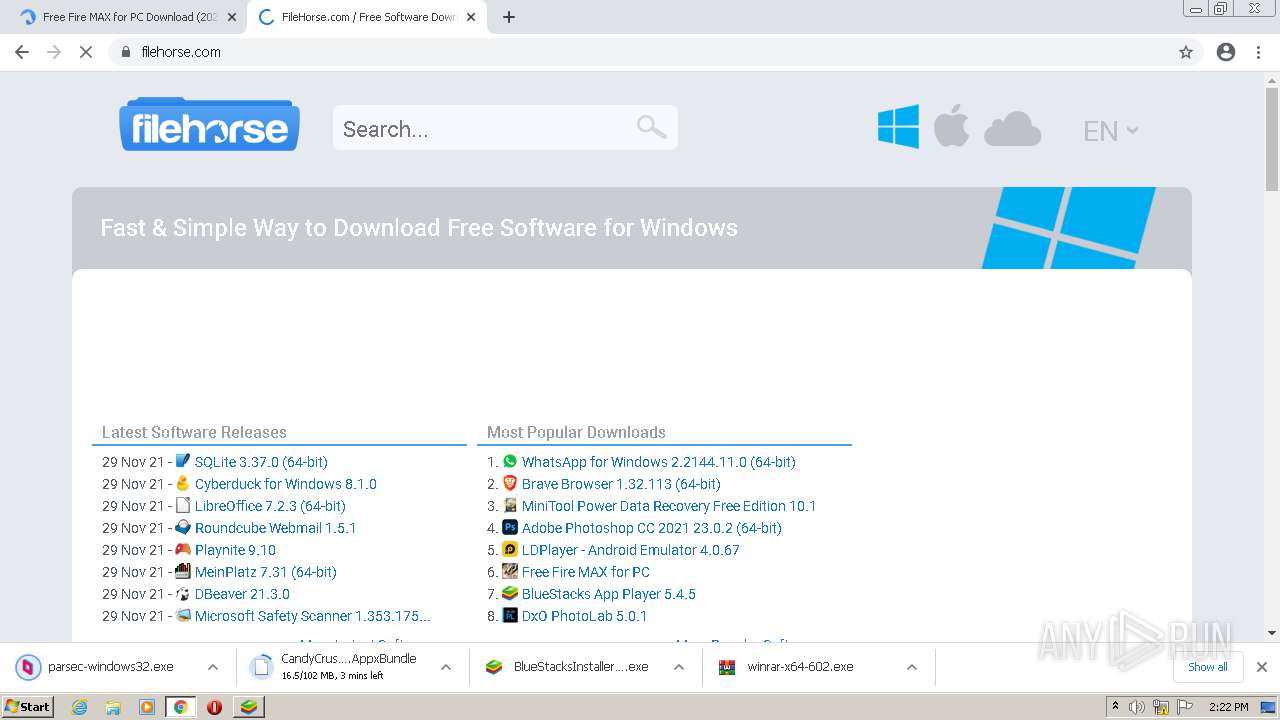Launch Internet Explorer from taskbar
The width and height of the screenshot is (1280, 720).
coord(80,707)
